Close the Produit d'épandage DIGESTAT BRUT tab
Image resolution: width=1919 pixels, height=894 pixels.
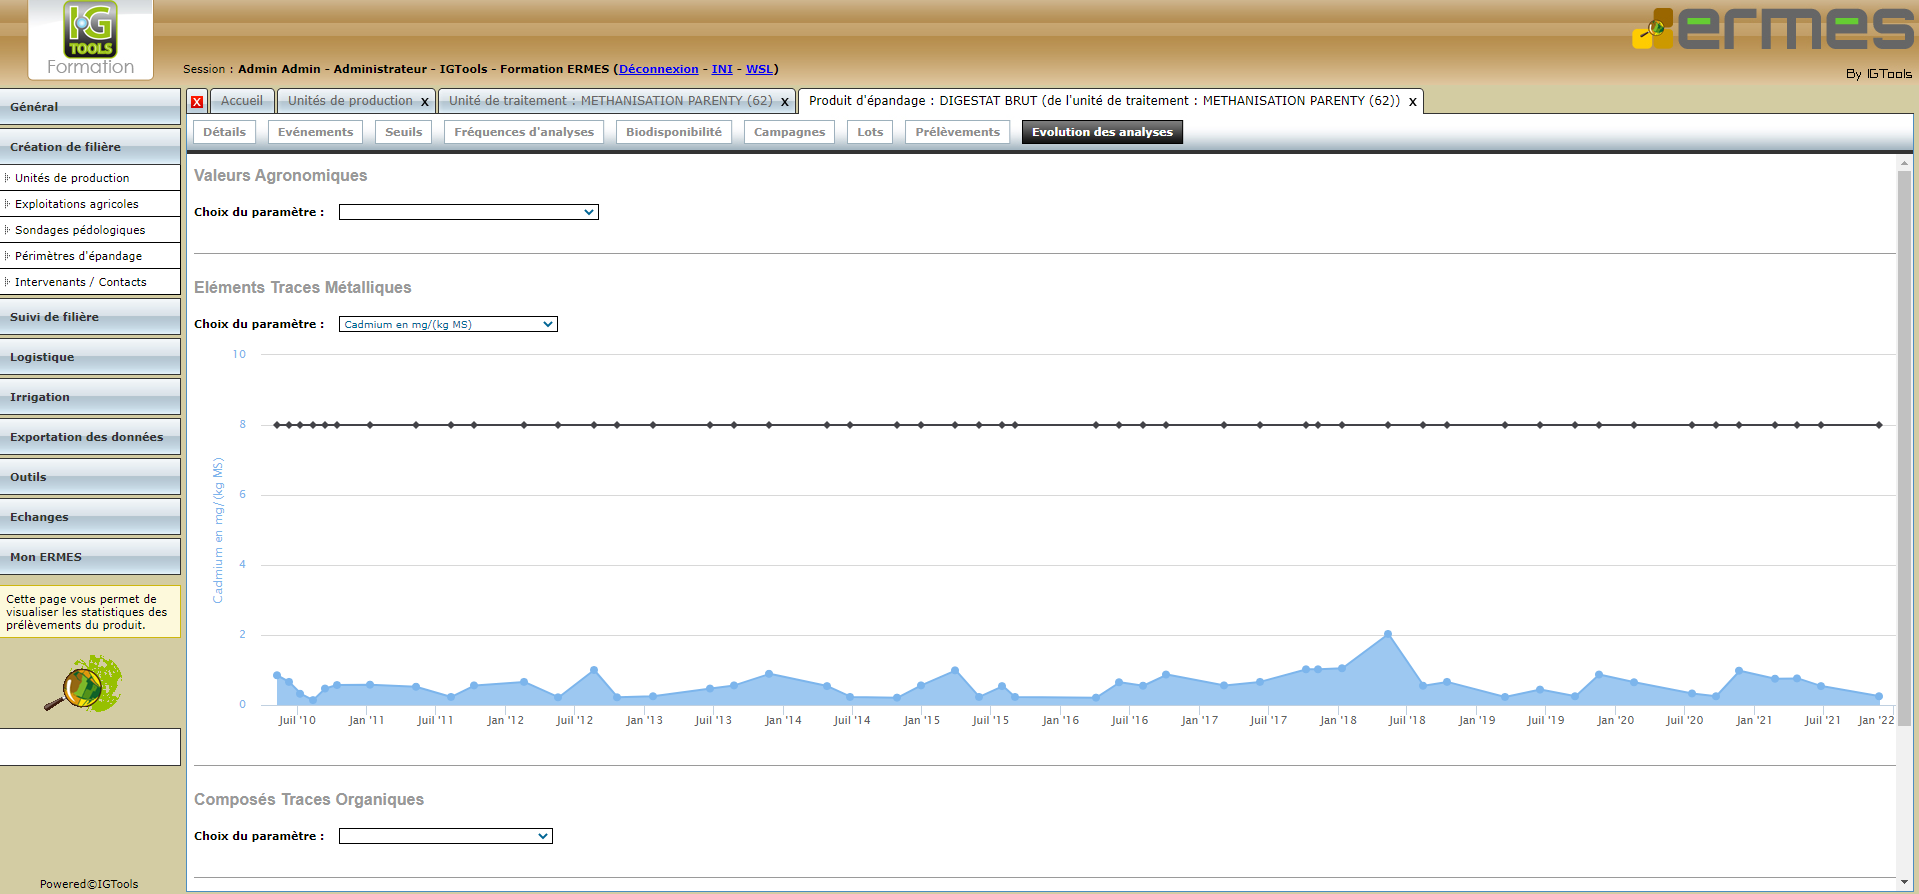pyautogui.click(x=1413, y=102)
